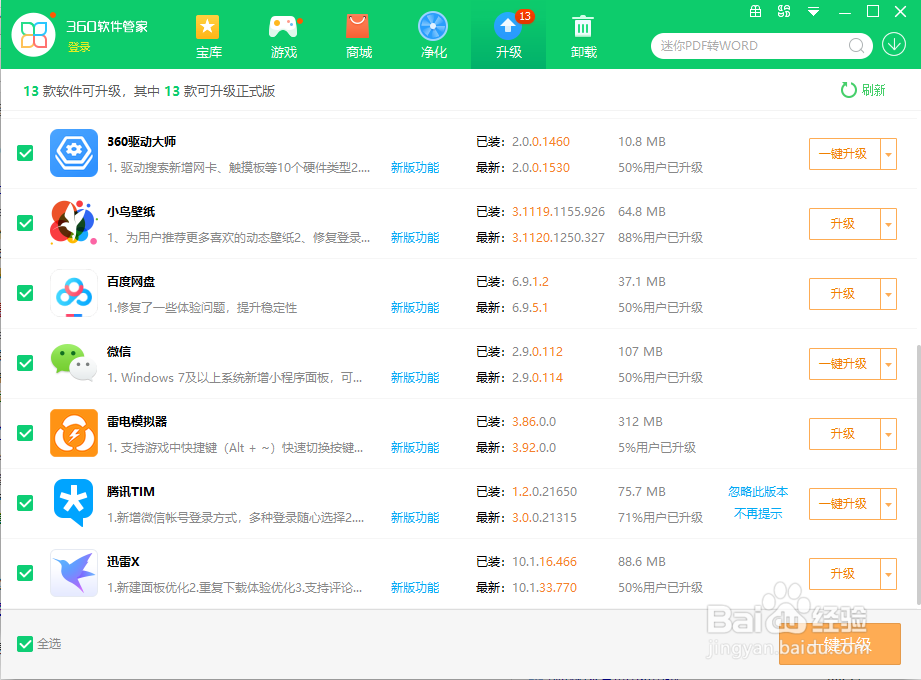The height and width of the screenshot is (680, 921).
Task: Click the 小鸟壁纸 software name
Action: point(131,211)
